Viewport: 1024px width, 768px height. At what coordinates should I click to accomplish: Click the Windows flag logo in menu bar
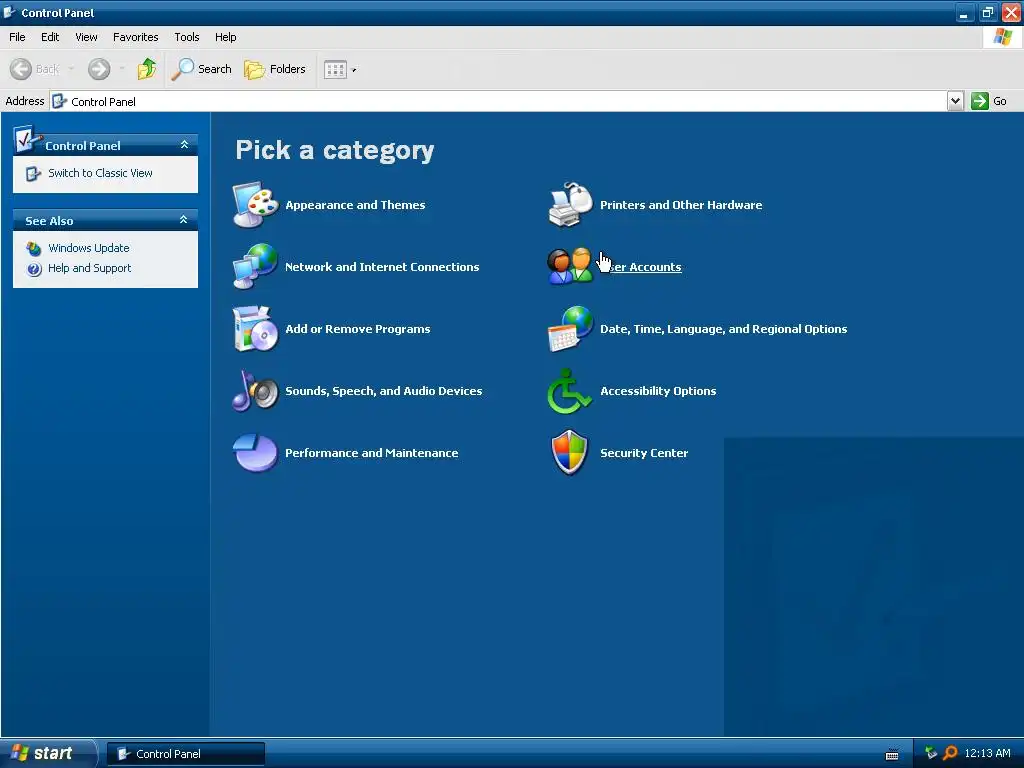[x=1003, y=37]
